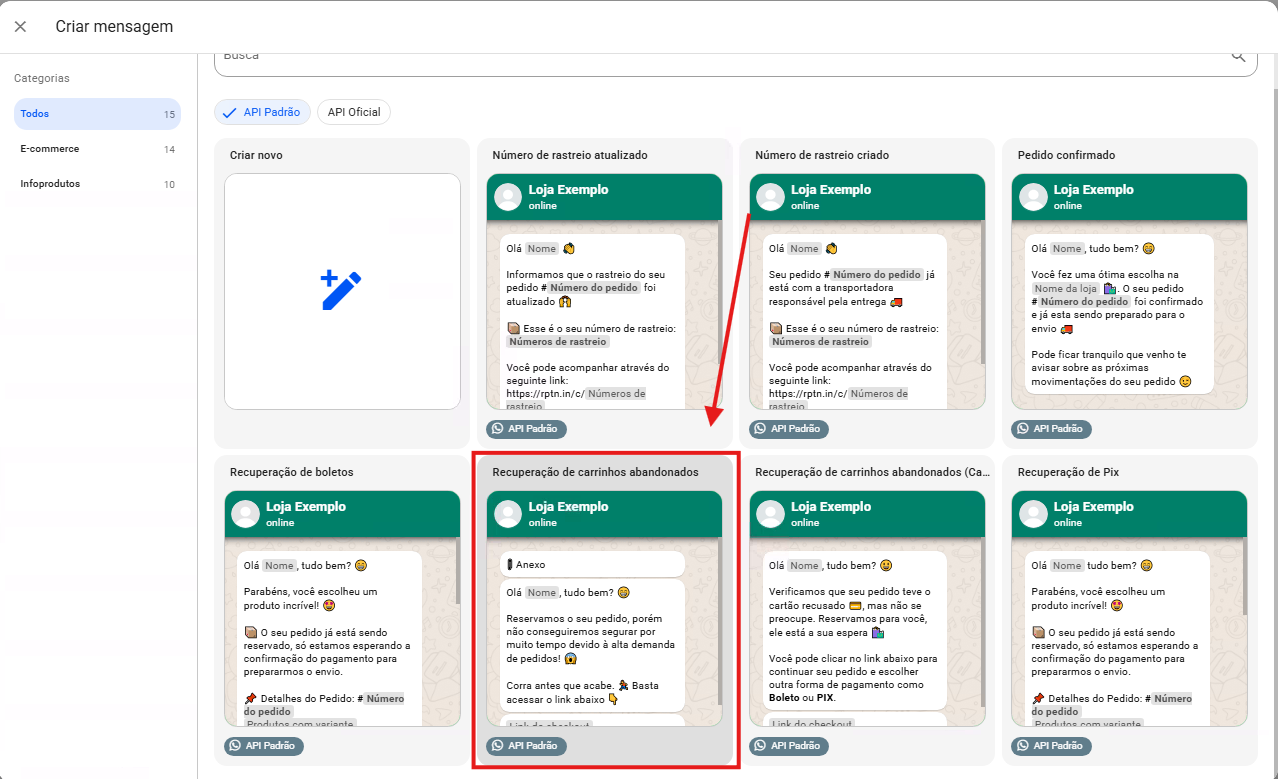The image size is (1278, 779).
Task: Click API Padrão badge under 'Número de rastreio atualizado'
Action: 527,429
